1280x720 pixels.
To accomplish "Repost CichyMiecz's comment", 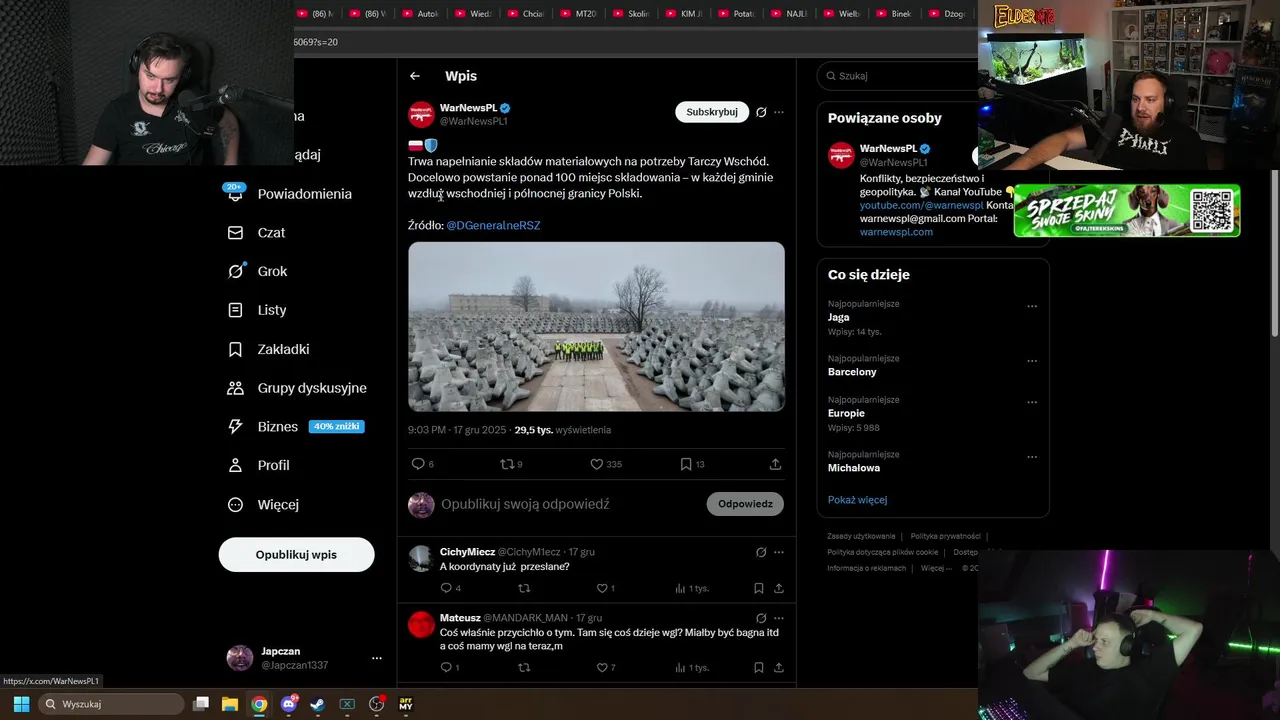I will pyautogui.click(x=524, y=589).
